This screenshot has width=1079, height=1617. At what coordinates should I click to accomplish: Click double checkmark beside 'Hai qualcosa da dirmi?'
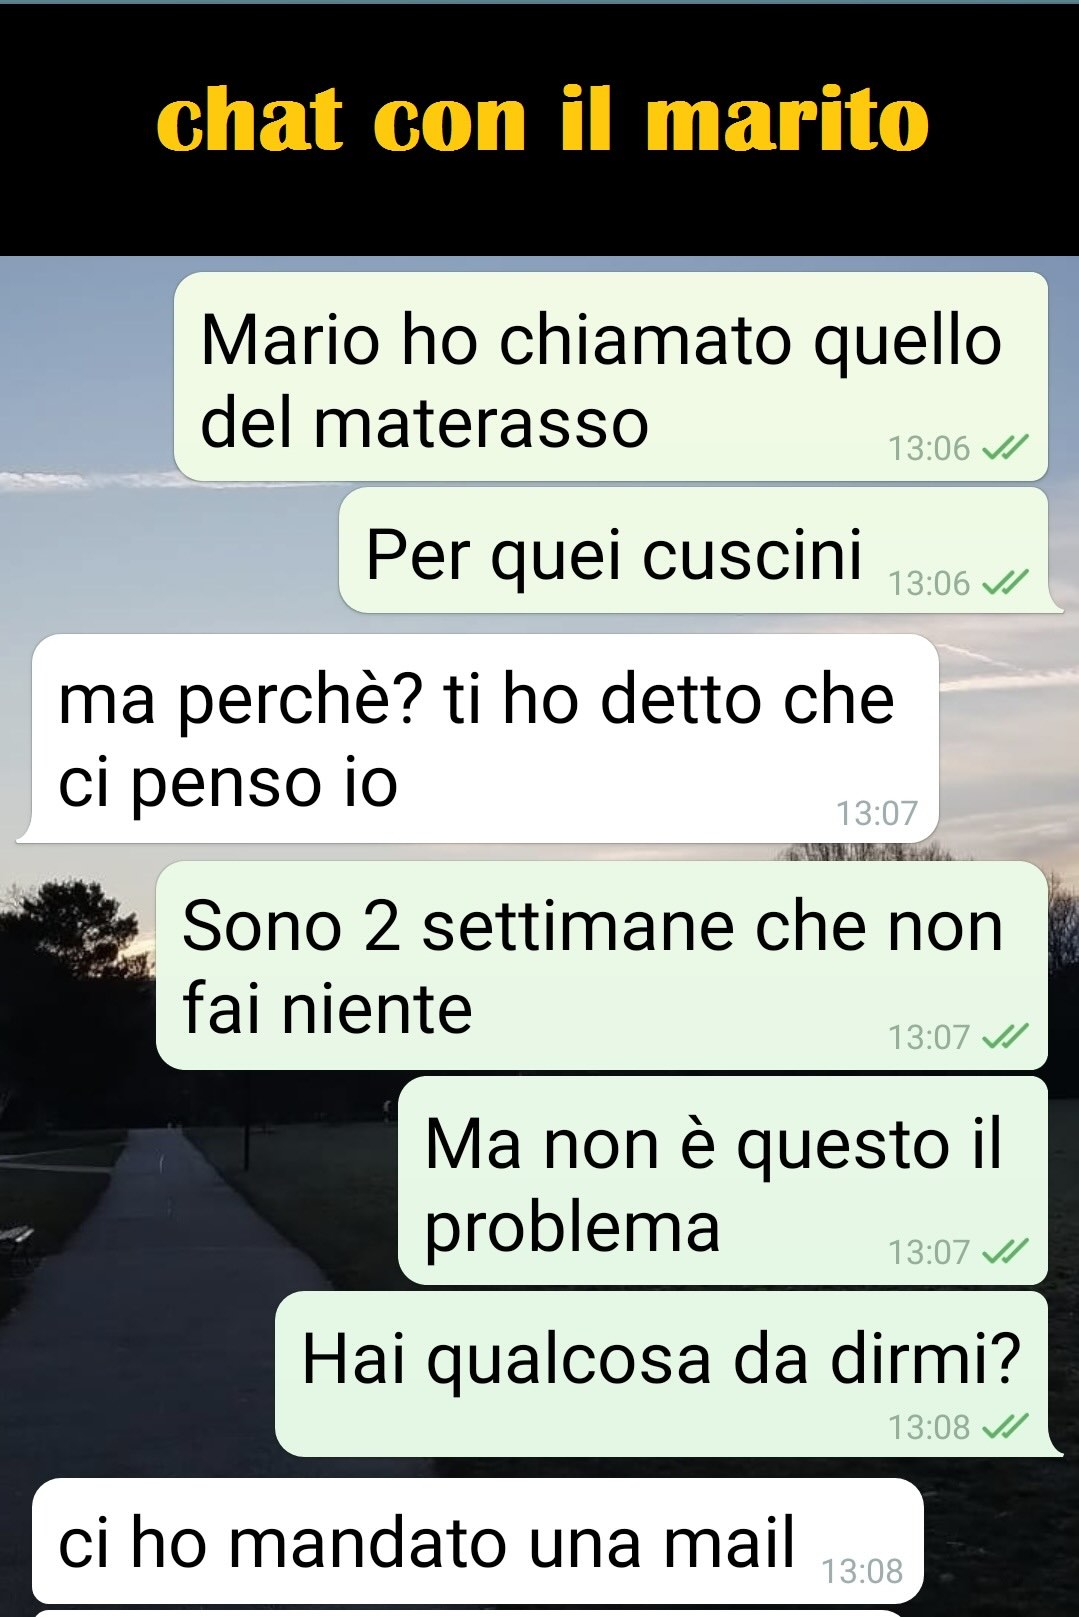1005,1426
